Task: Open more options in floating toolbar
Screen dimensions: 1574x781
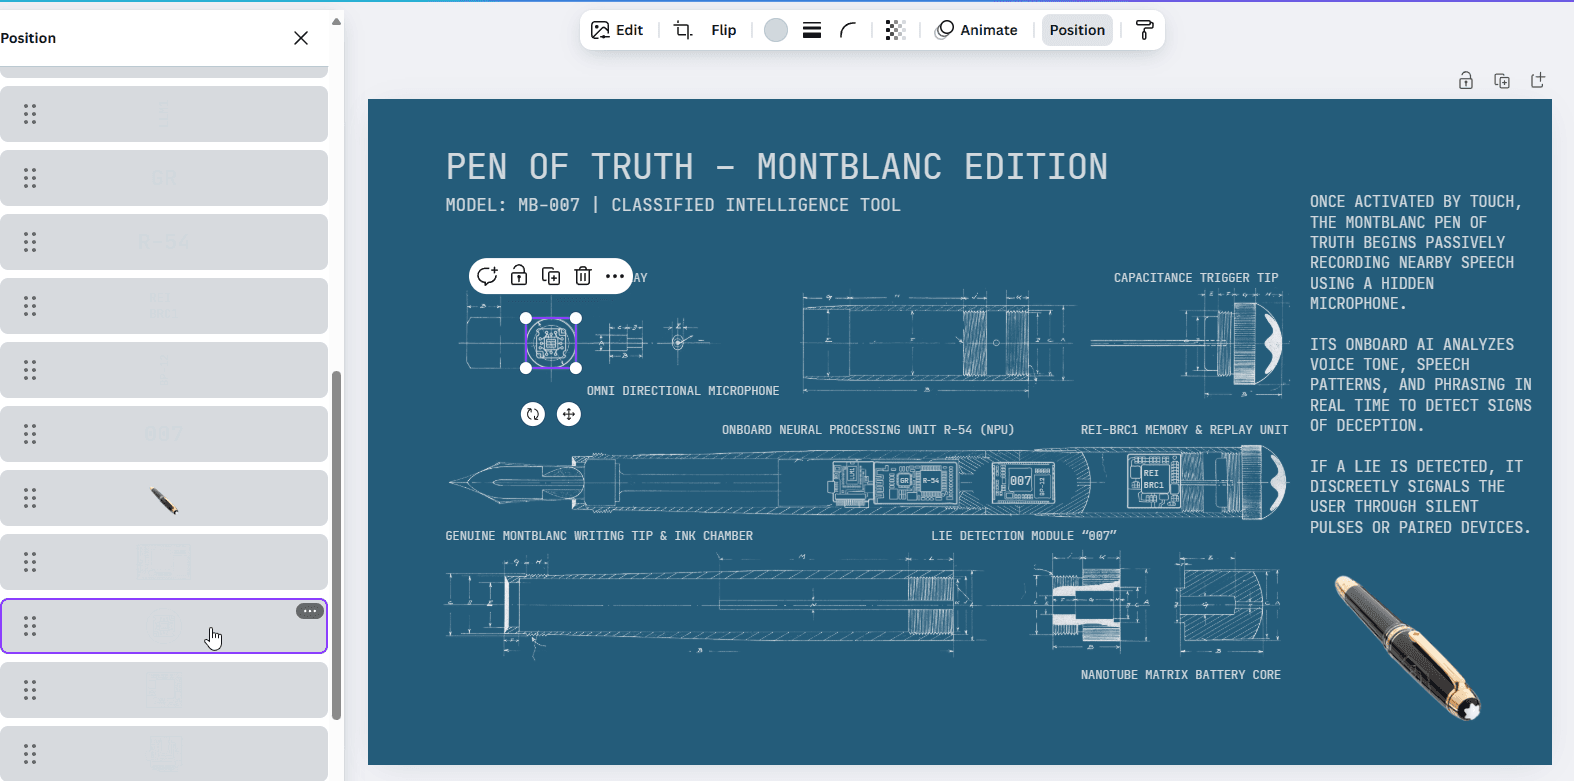Action: [615, 276]
